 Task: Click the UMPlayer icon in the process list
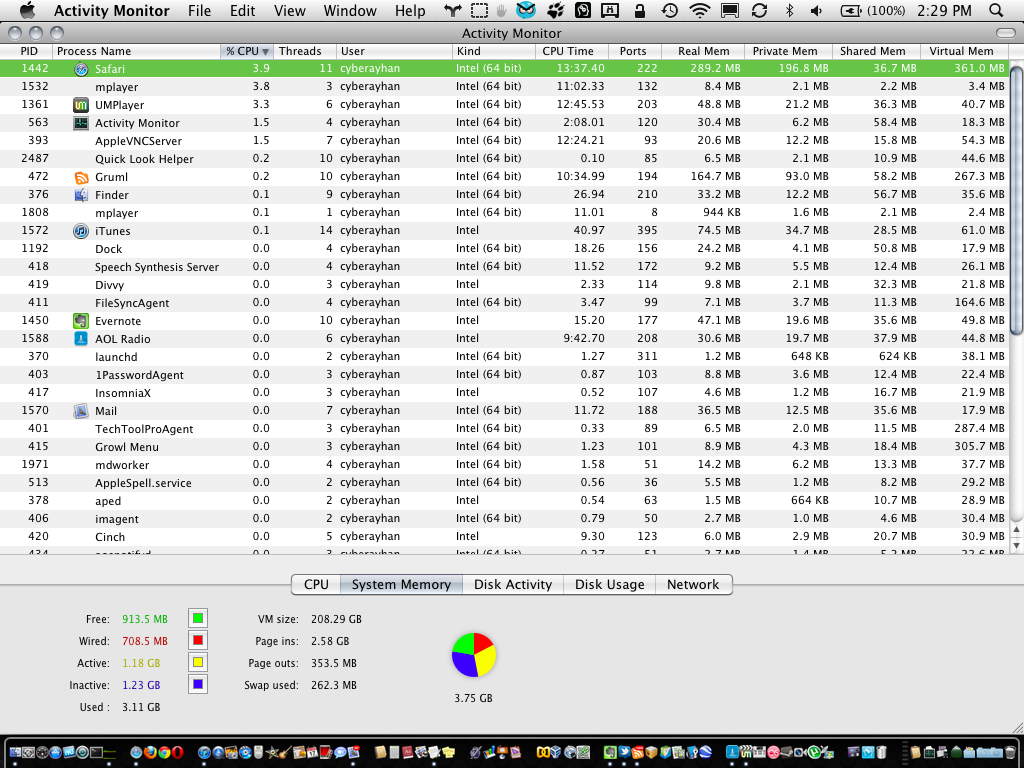(81, 104)
